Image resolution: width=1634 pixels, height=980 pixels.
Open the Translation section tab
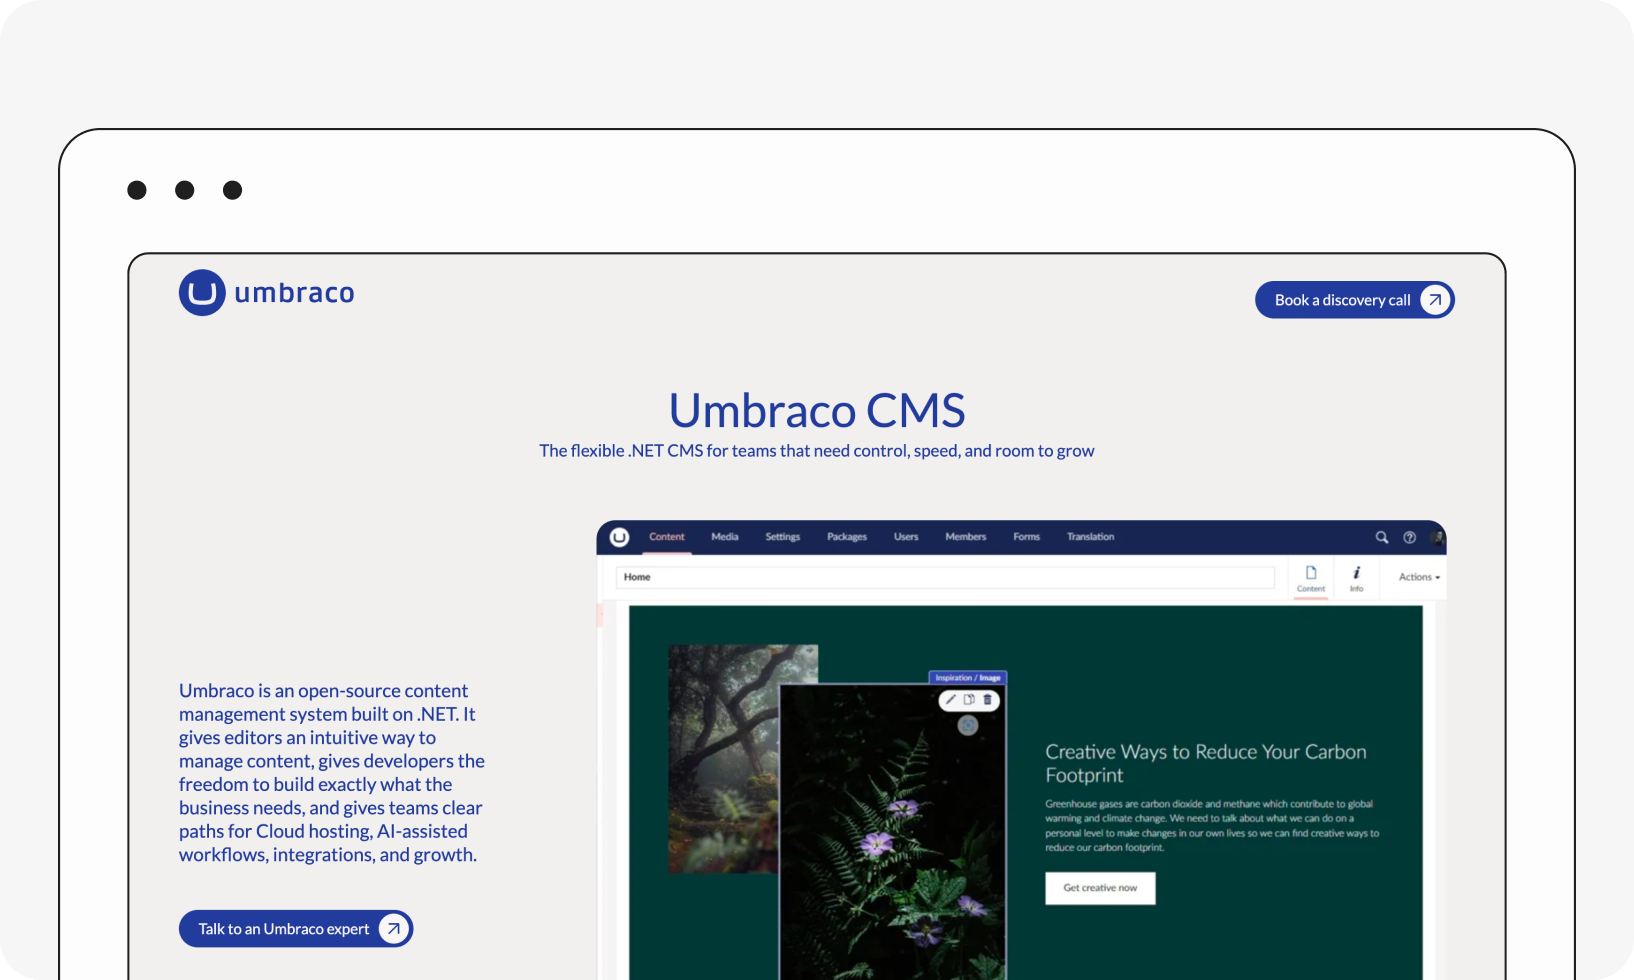[x=1091, y=537]
